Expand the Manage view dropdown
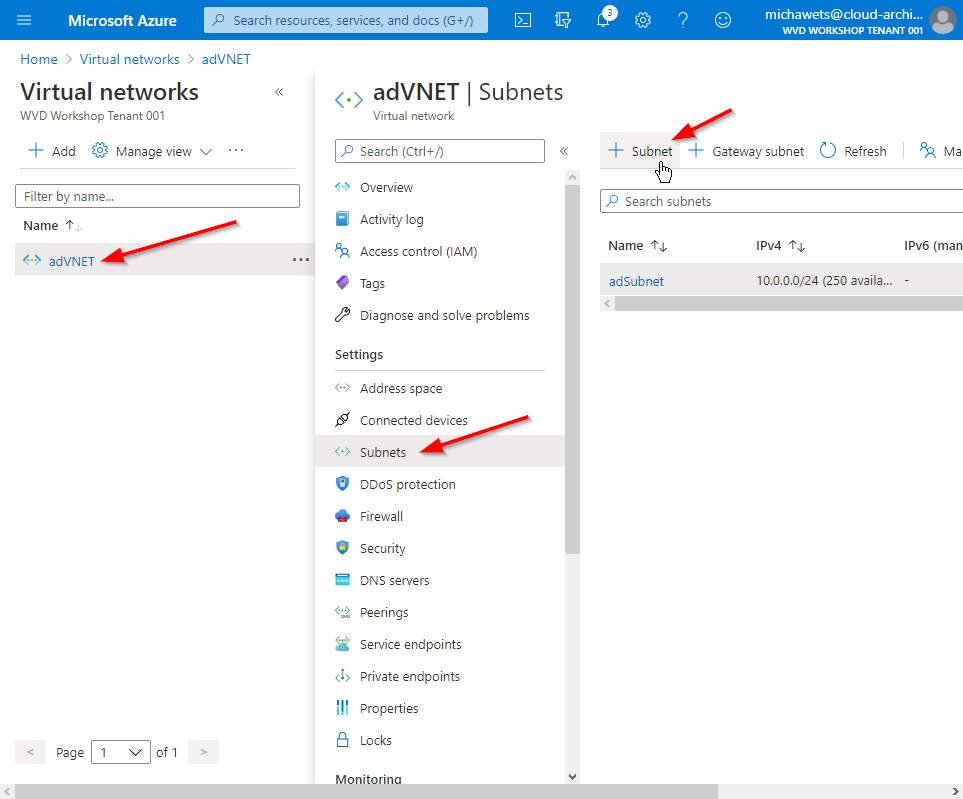The image size is (963, 799). click(x=152, y=151)
